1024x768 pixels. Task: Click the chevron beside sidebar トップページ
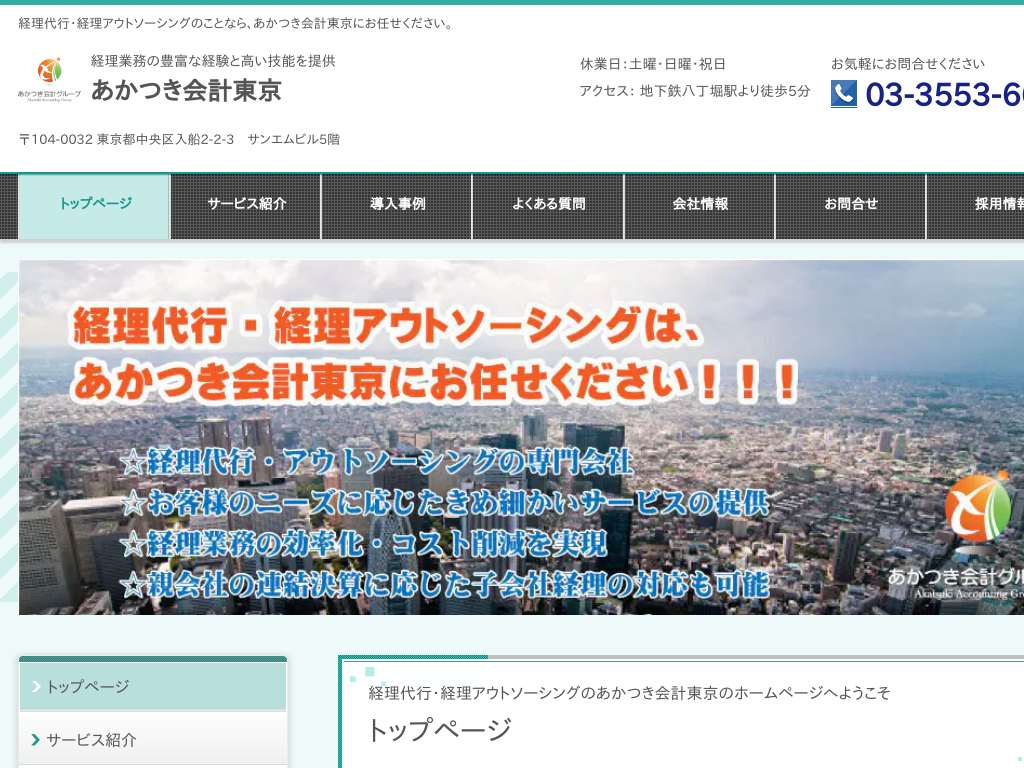(37, 686)
